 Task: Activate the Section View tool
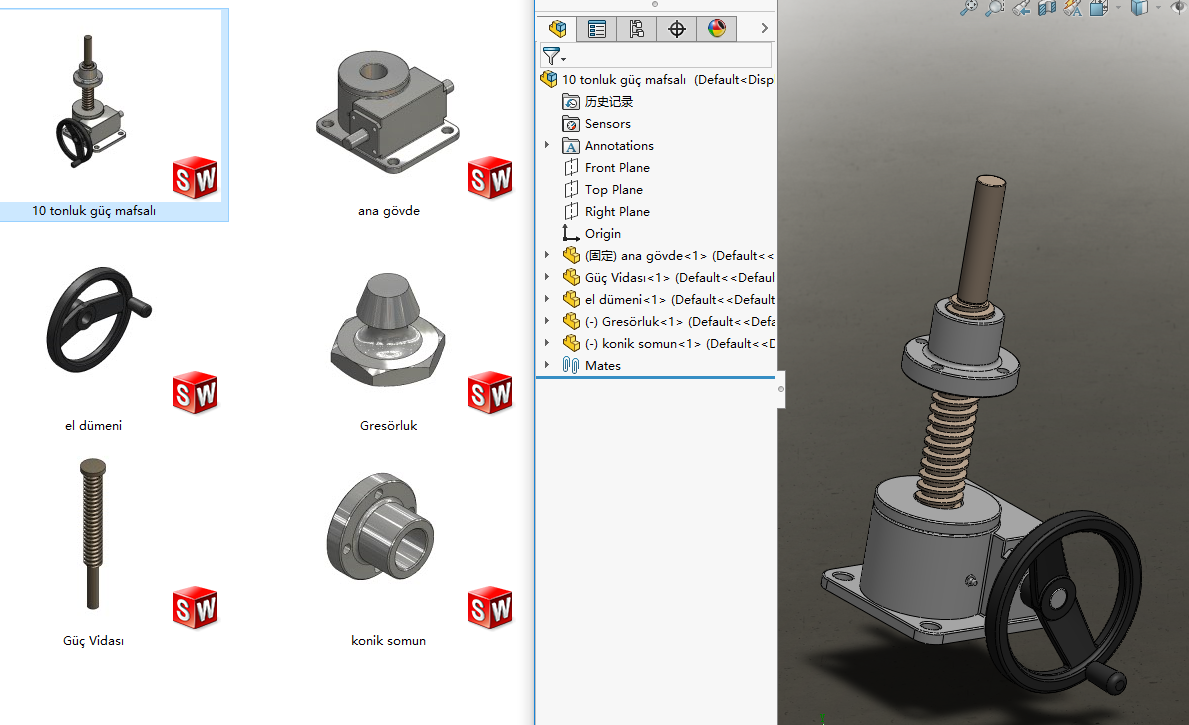pyautogui.click(x=1047, y=8)
